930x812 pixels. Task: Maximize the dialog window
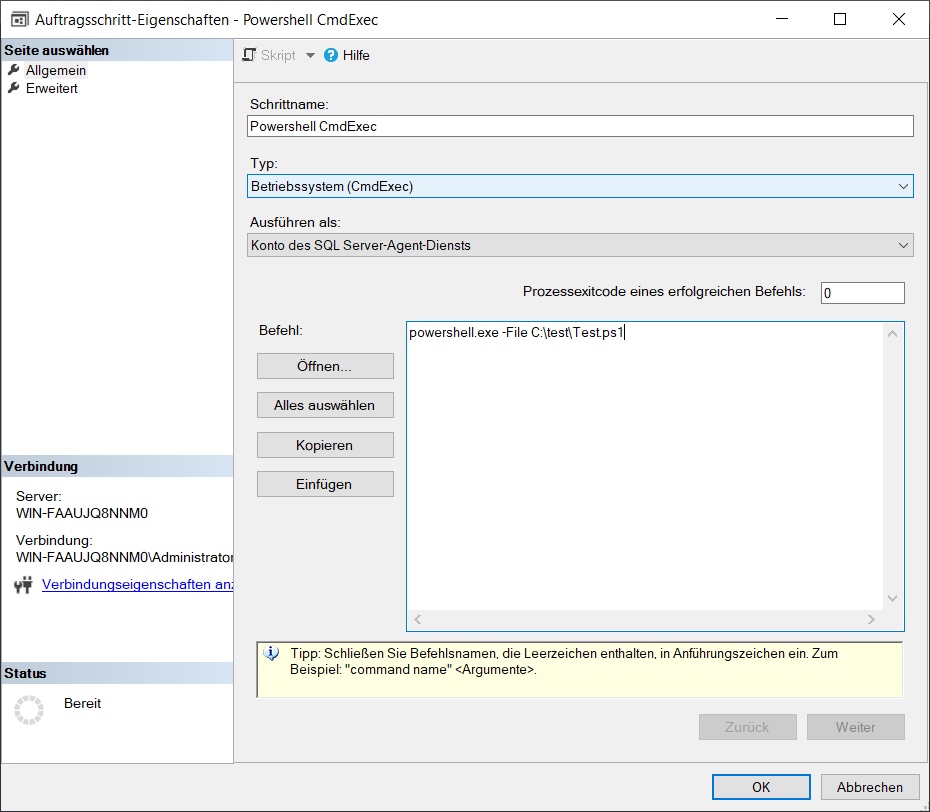click(x=840, y=19)
